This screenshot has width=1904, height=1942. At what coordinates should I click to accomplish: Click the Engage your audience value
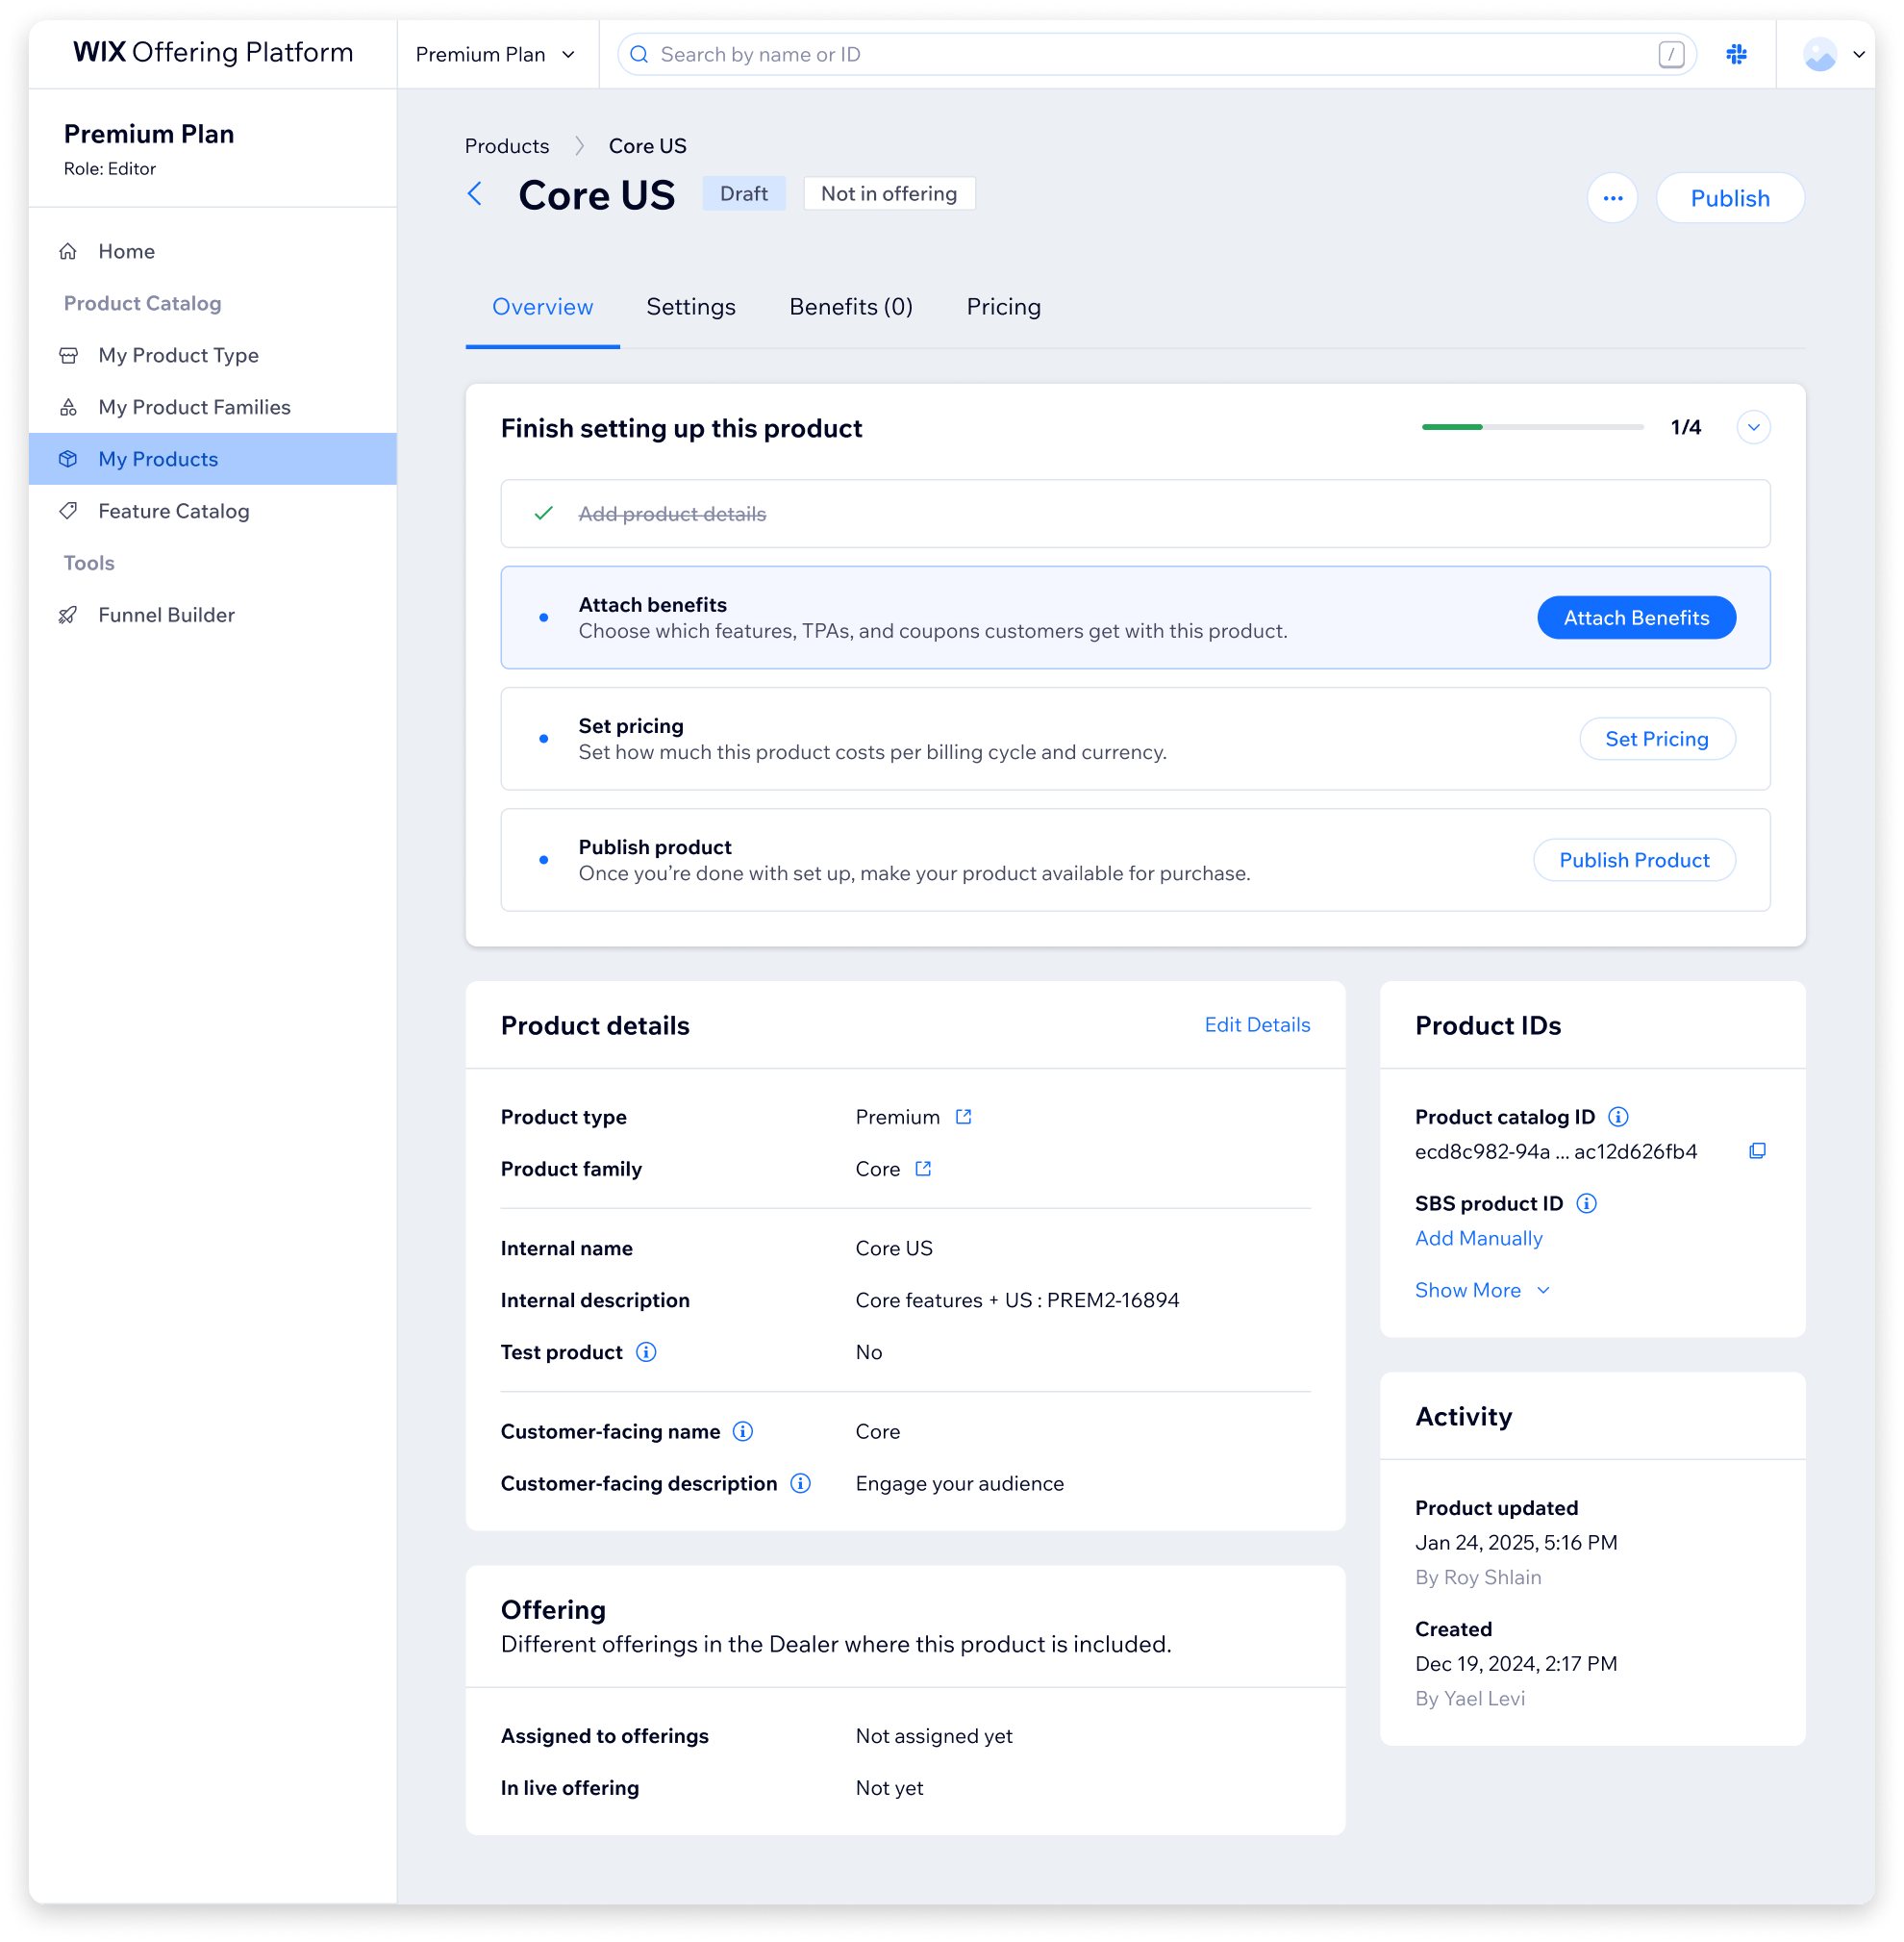click(x=960, y=1483)
